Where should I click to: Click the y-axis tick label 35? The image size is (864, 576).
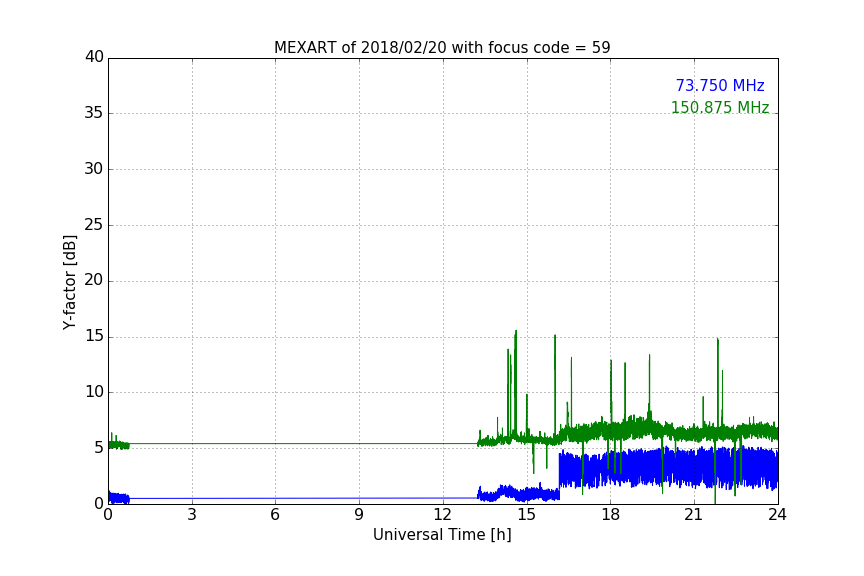pyautogui.click(x=94, y=113)
